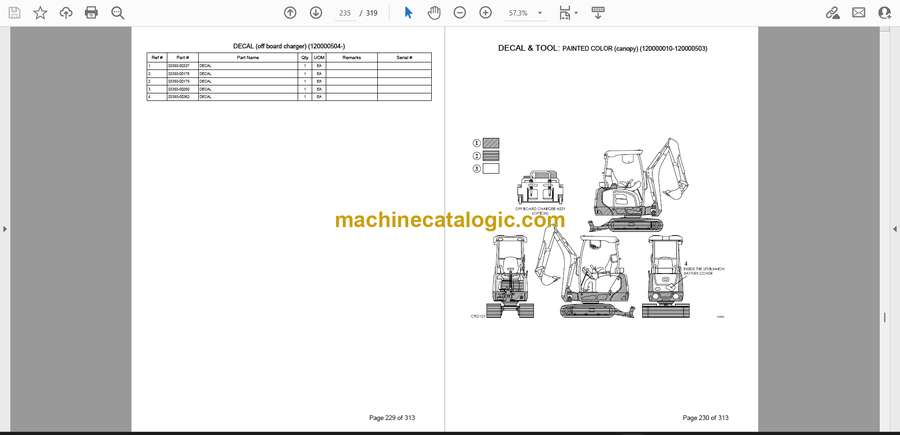Zoom out with the minus button

[460, 13]
